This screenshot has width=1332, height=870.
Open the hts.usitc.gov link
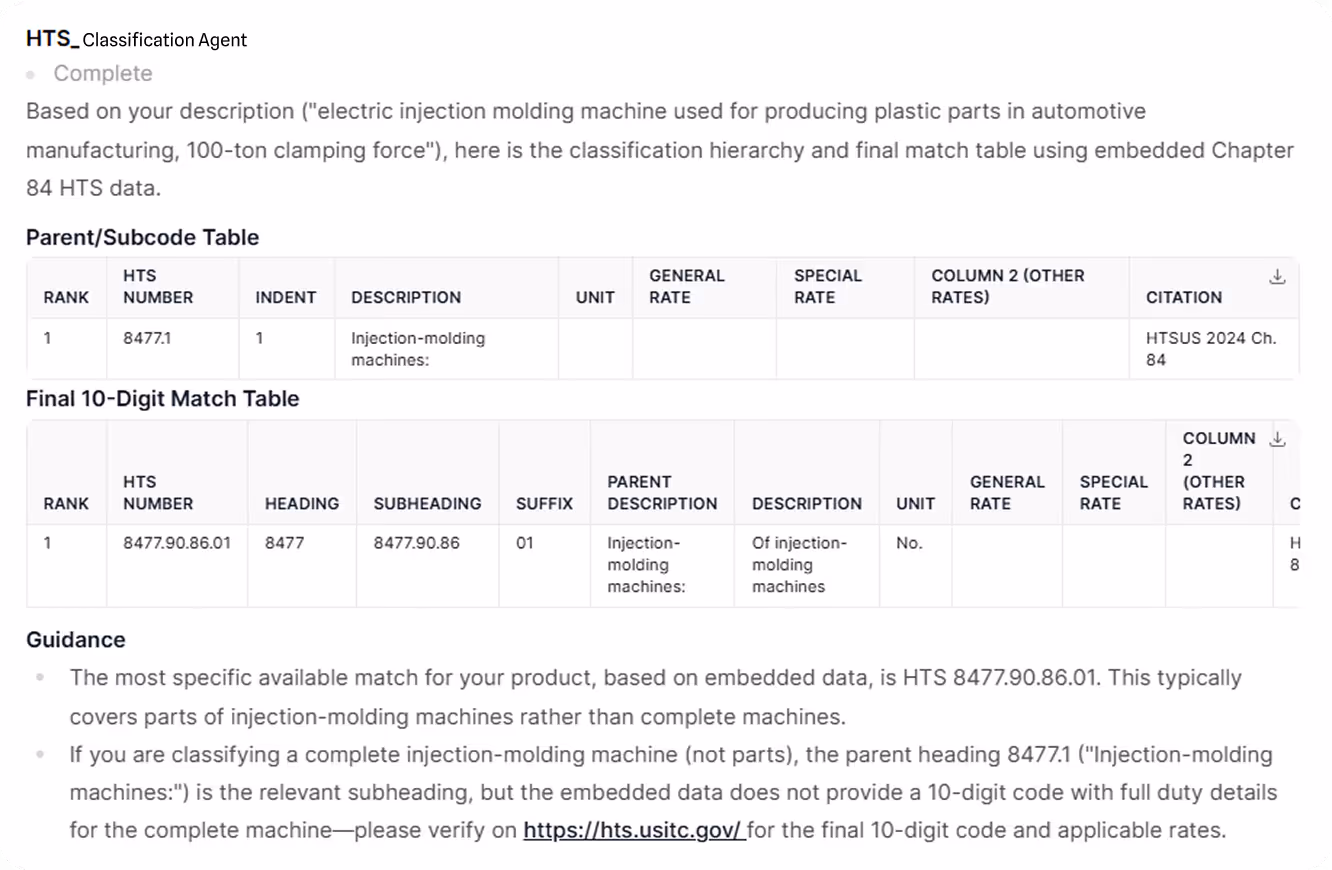coord(634,830)
